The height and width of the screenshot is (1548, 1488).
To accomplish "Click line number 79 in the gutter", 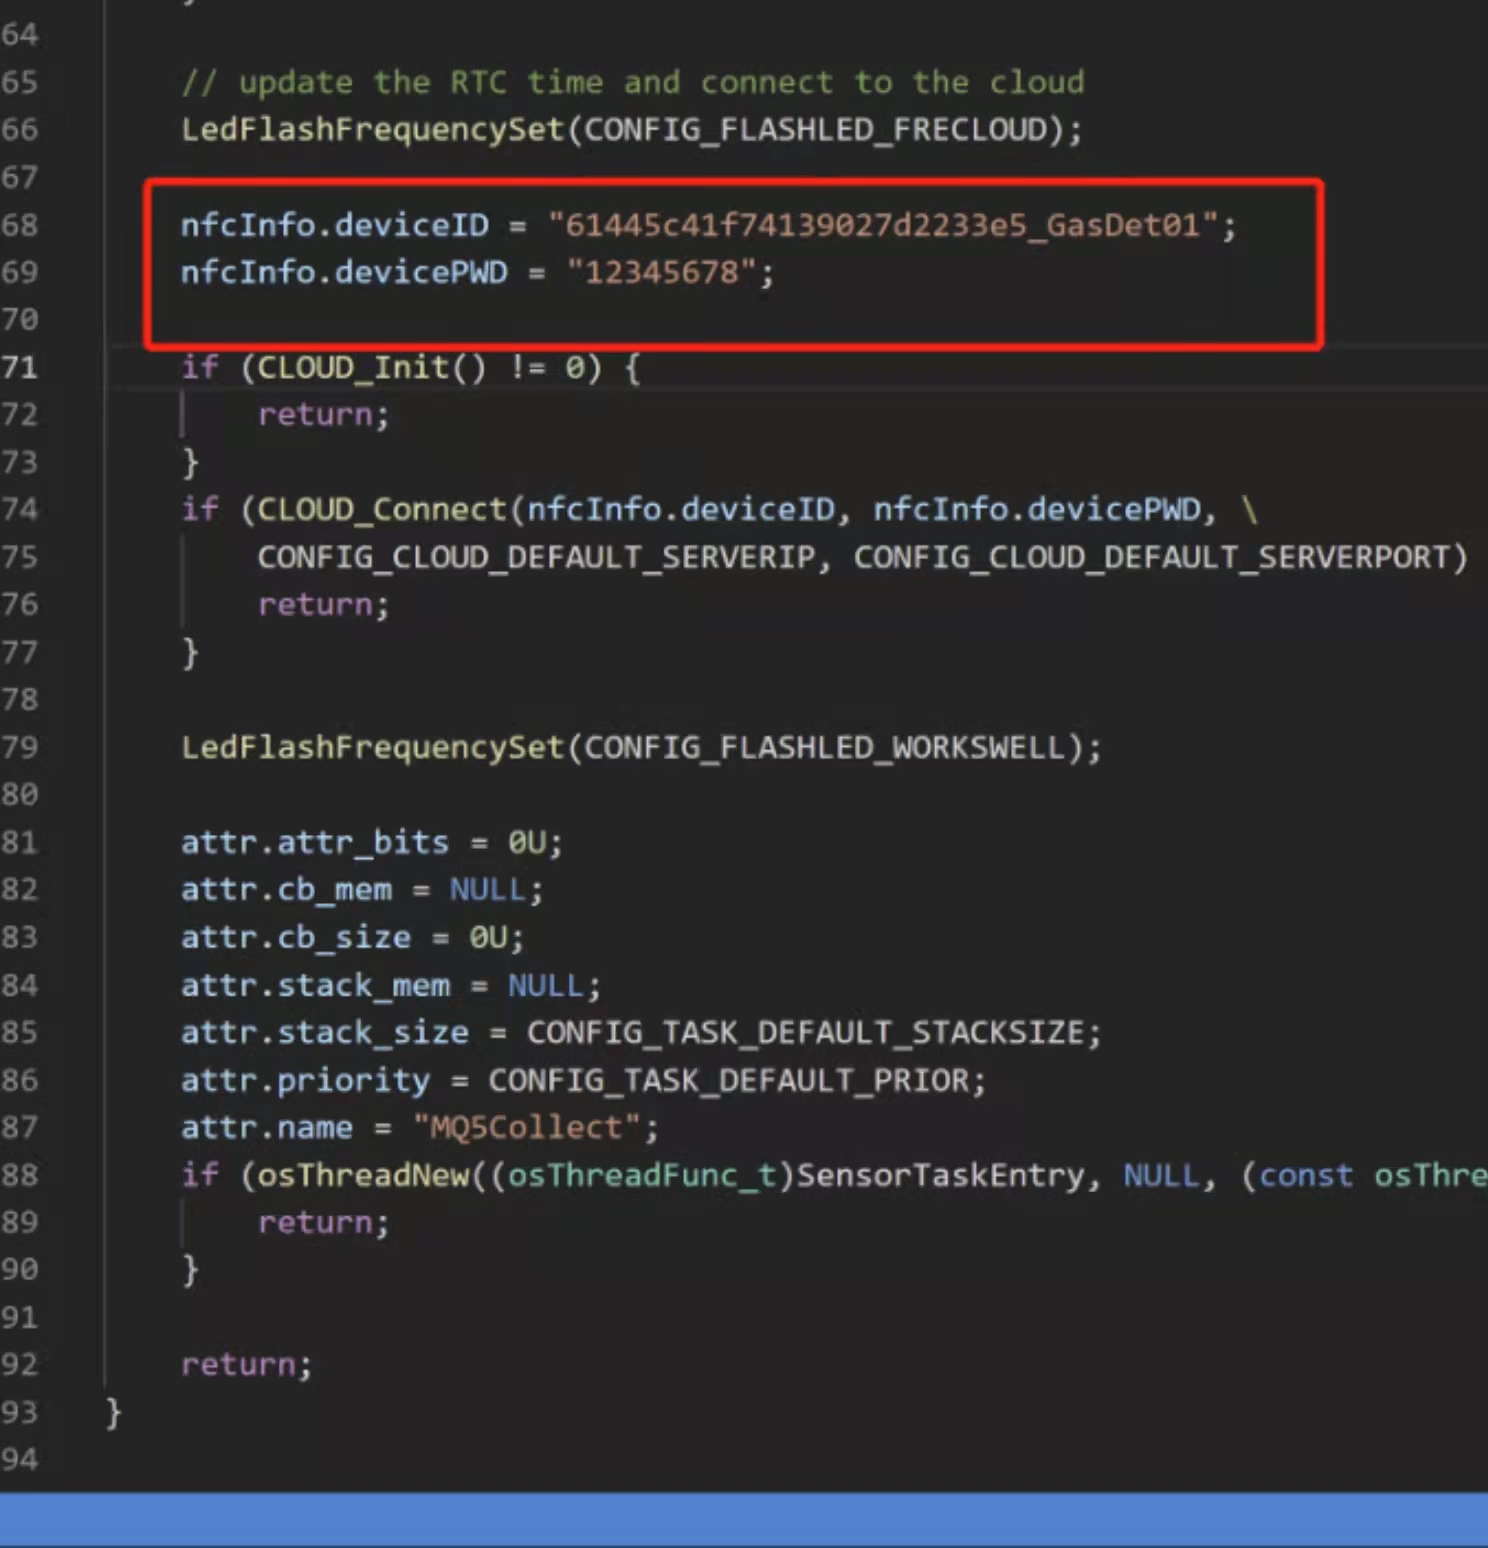I will (x=19, y=748).
